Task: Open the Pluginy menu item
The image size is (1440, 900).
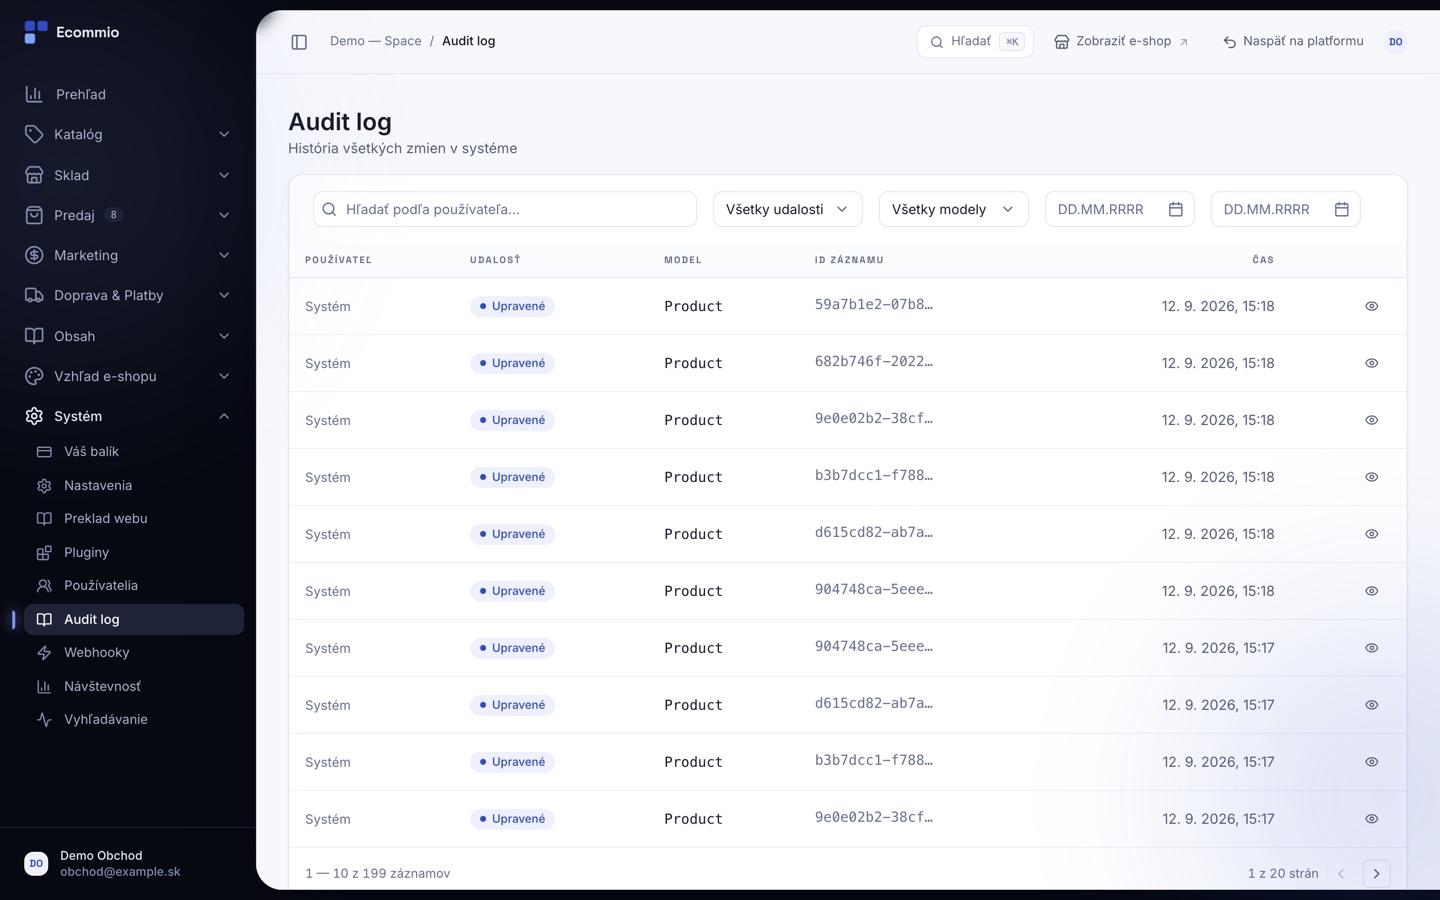Action: pyautogui.click(x=134, y=552)
